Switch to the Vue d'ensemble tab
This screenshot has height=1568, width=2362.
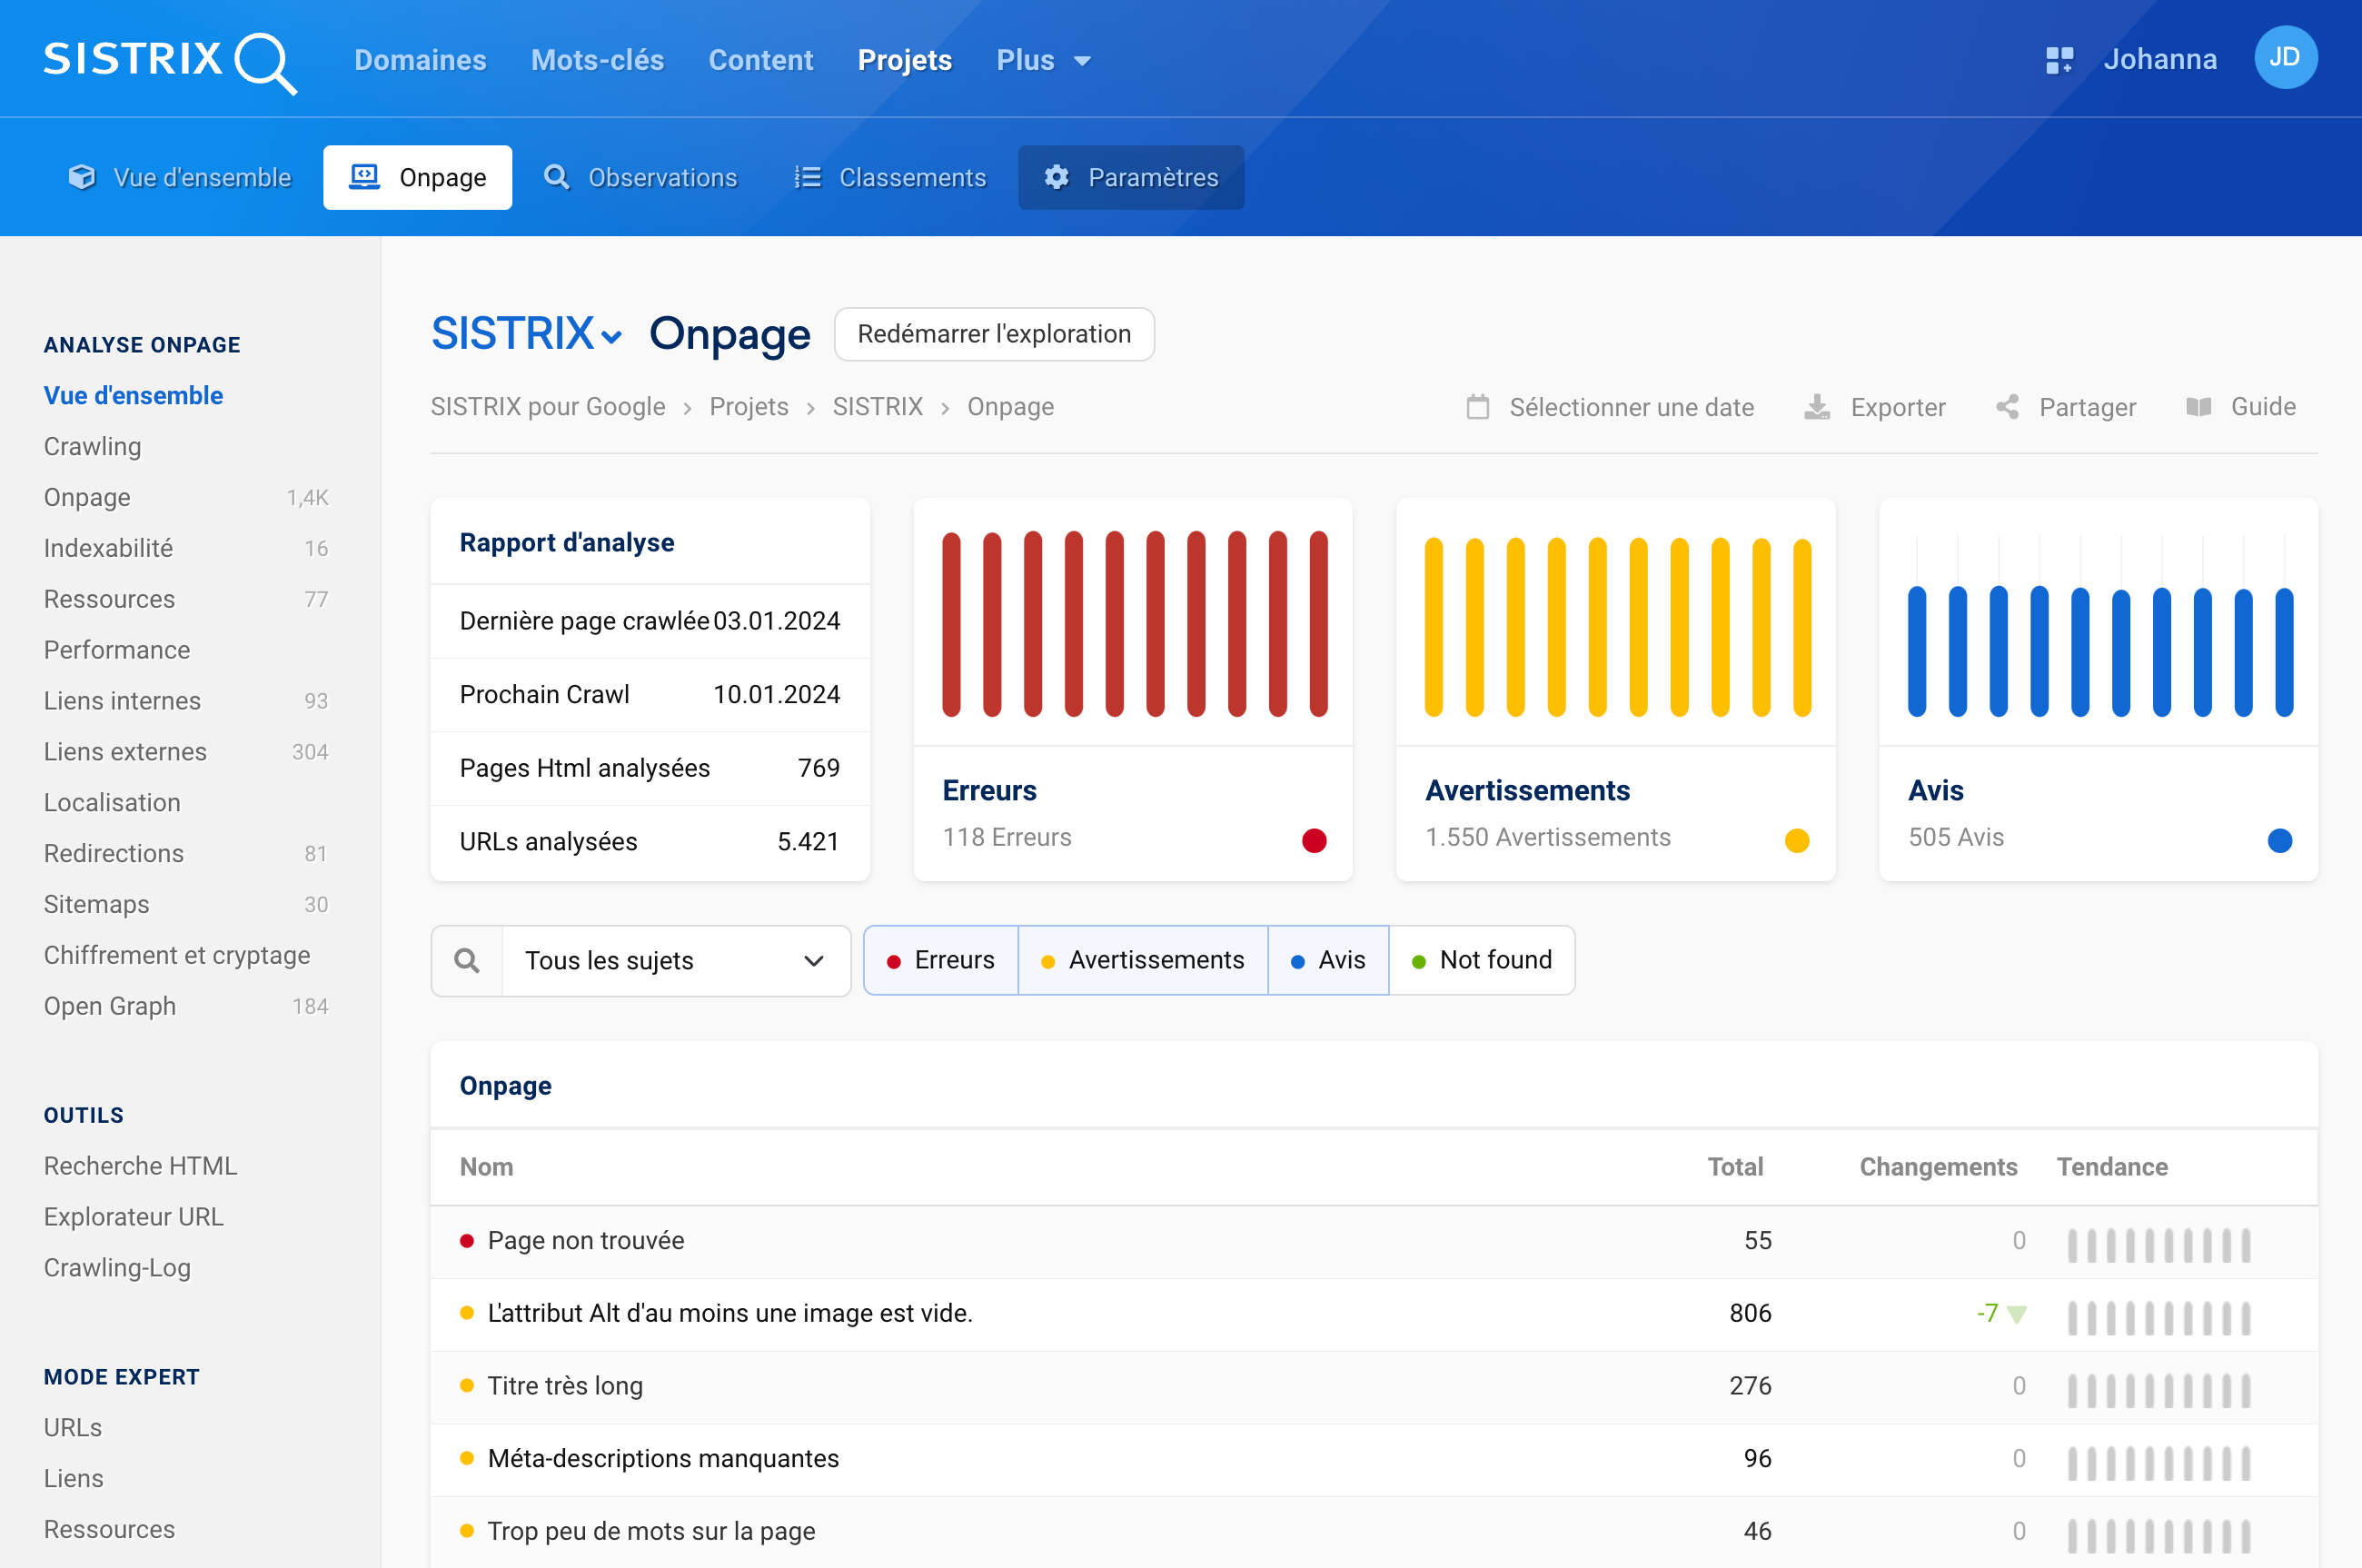click(x=180, y=177)
